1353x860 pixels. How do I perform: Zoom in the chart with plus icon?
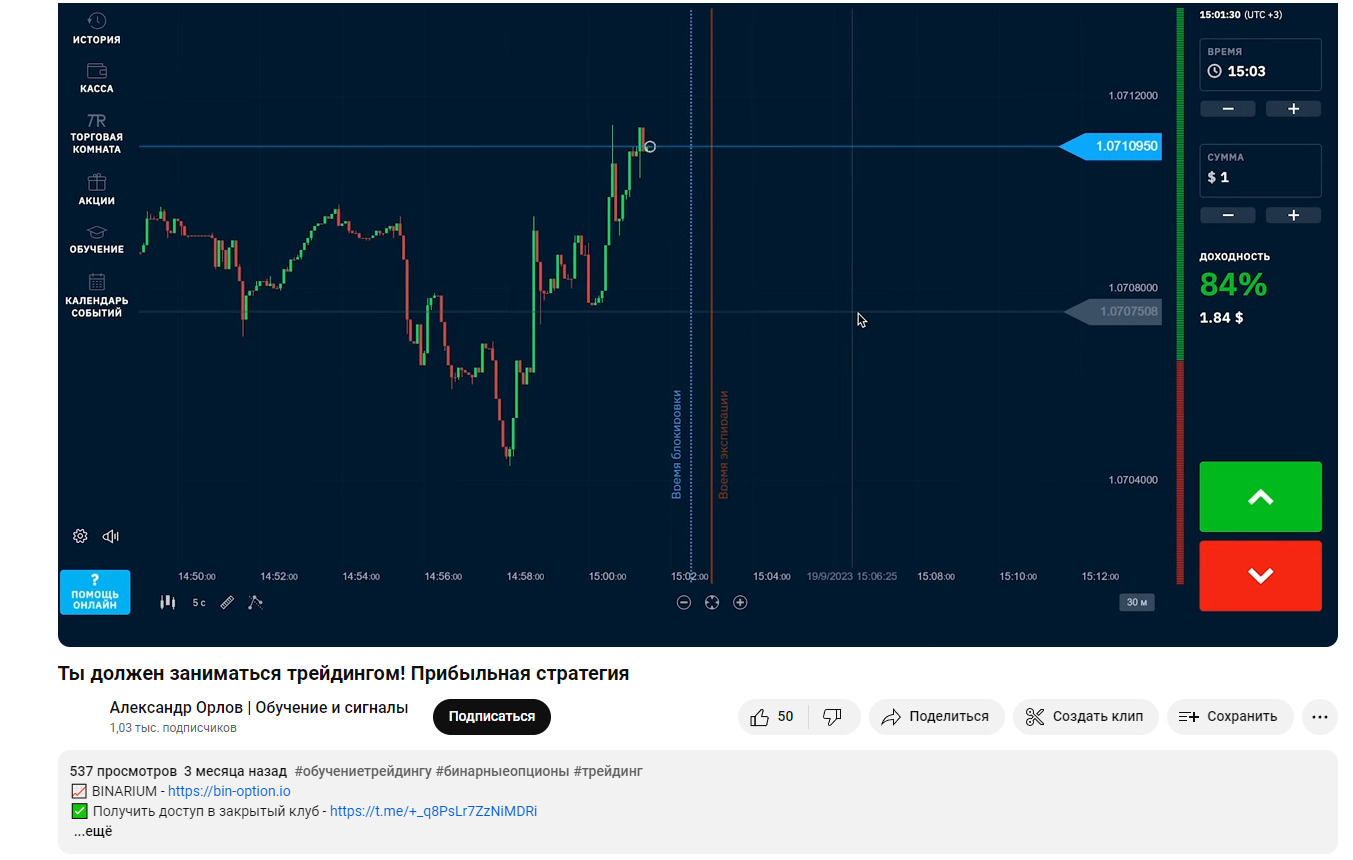point(740,602)
